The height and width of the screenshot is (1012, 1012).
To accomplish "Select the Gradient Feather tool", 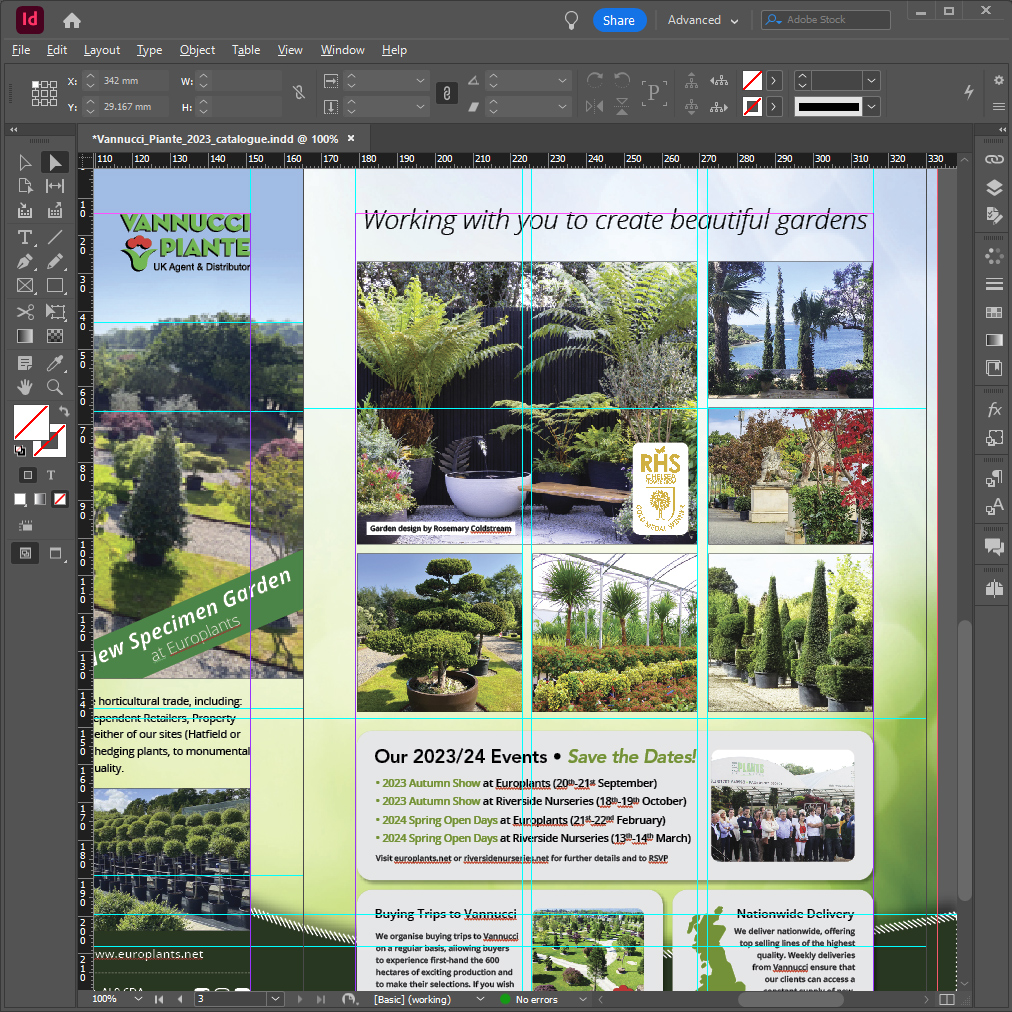I will tap(55, 336).
